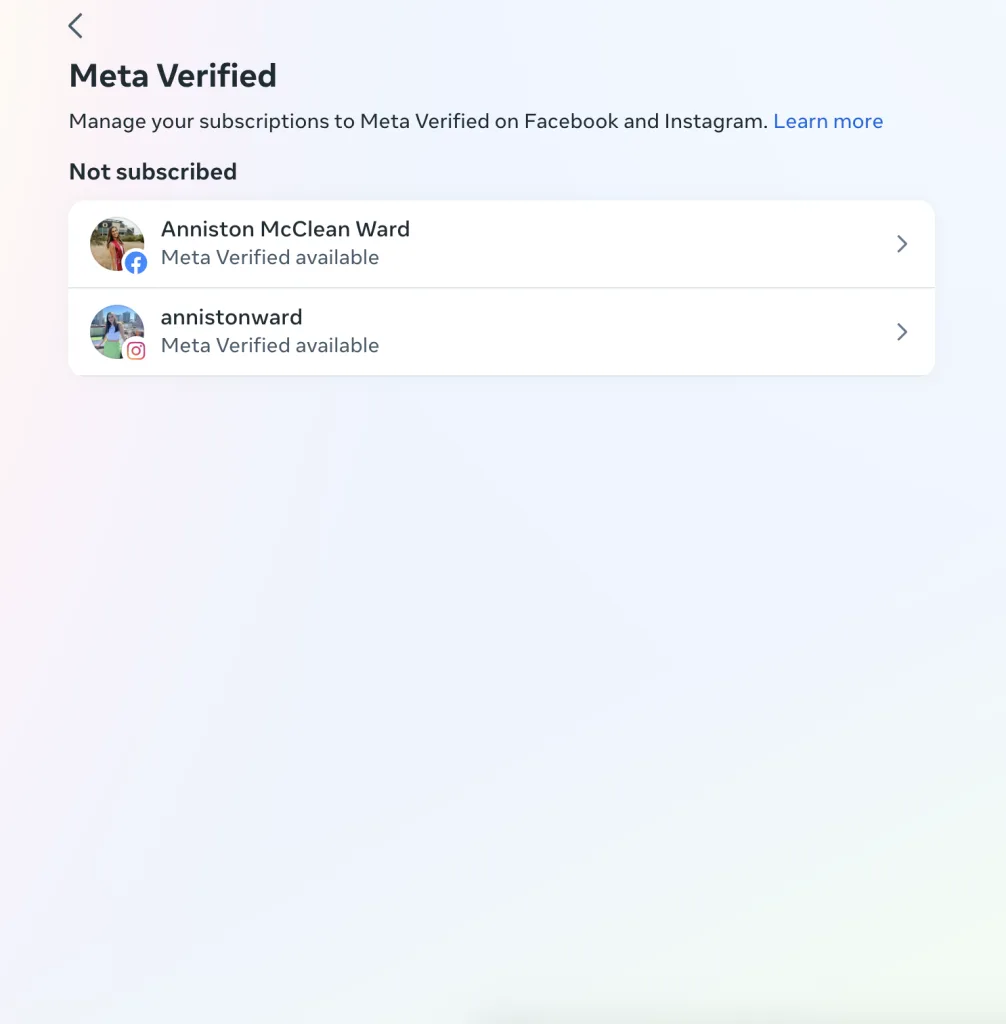Click blank background below the accounts card
The height and width of the screenshot is (1024, 1006).
point(502,653)
